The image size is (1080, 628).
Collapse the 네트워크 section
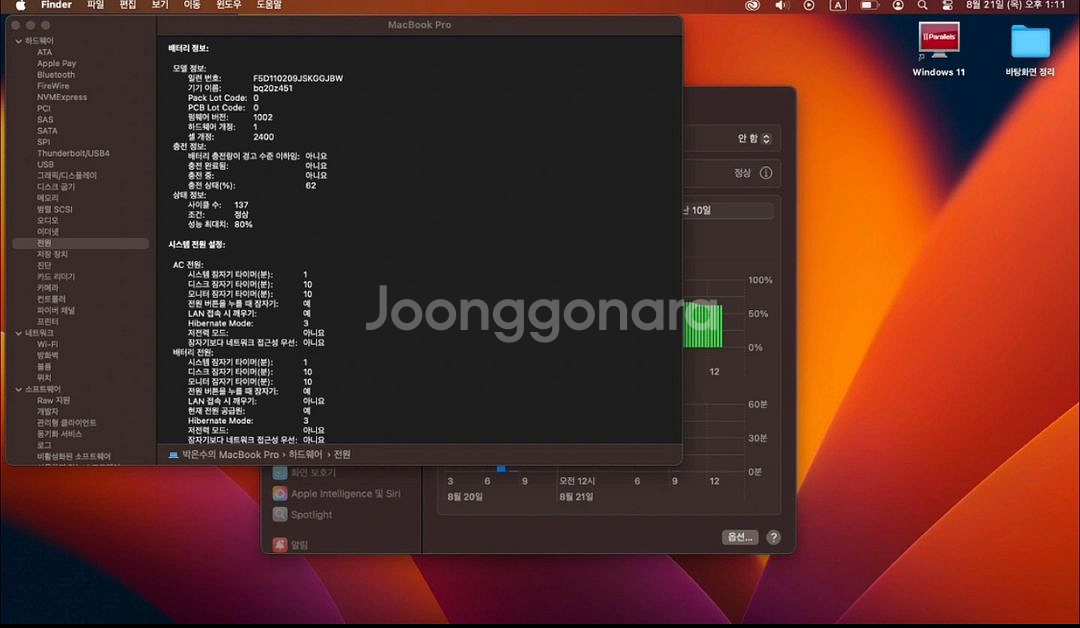pyautogui.click(x=19, y=333)
